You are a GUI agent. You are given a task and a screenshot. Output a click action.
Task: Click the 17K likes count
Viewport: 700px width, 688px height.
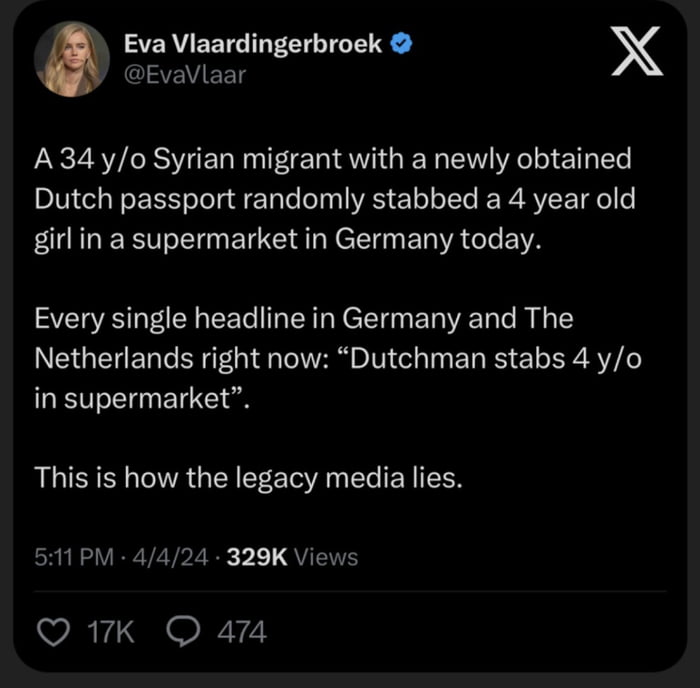coord(110,632)
